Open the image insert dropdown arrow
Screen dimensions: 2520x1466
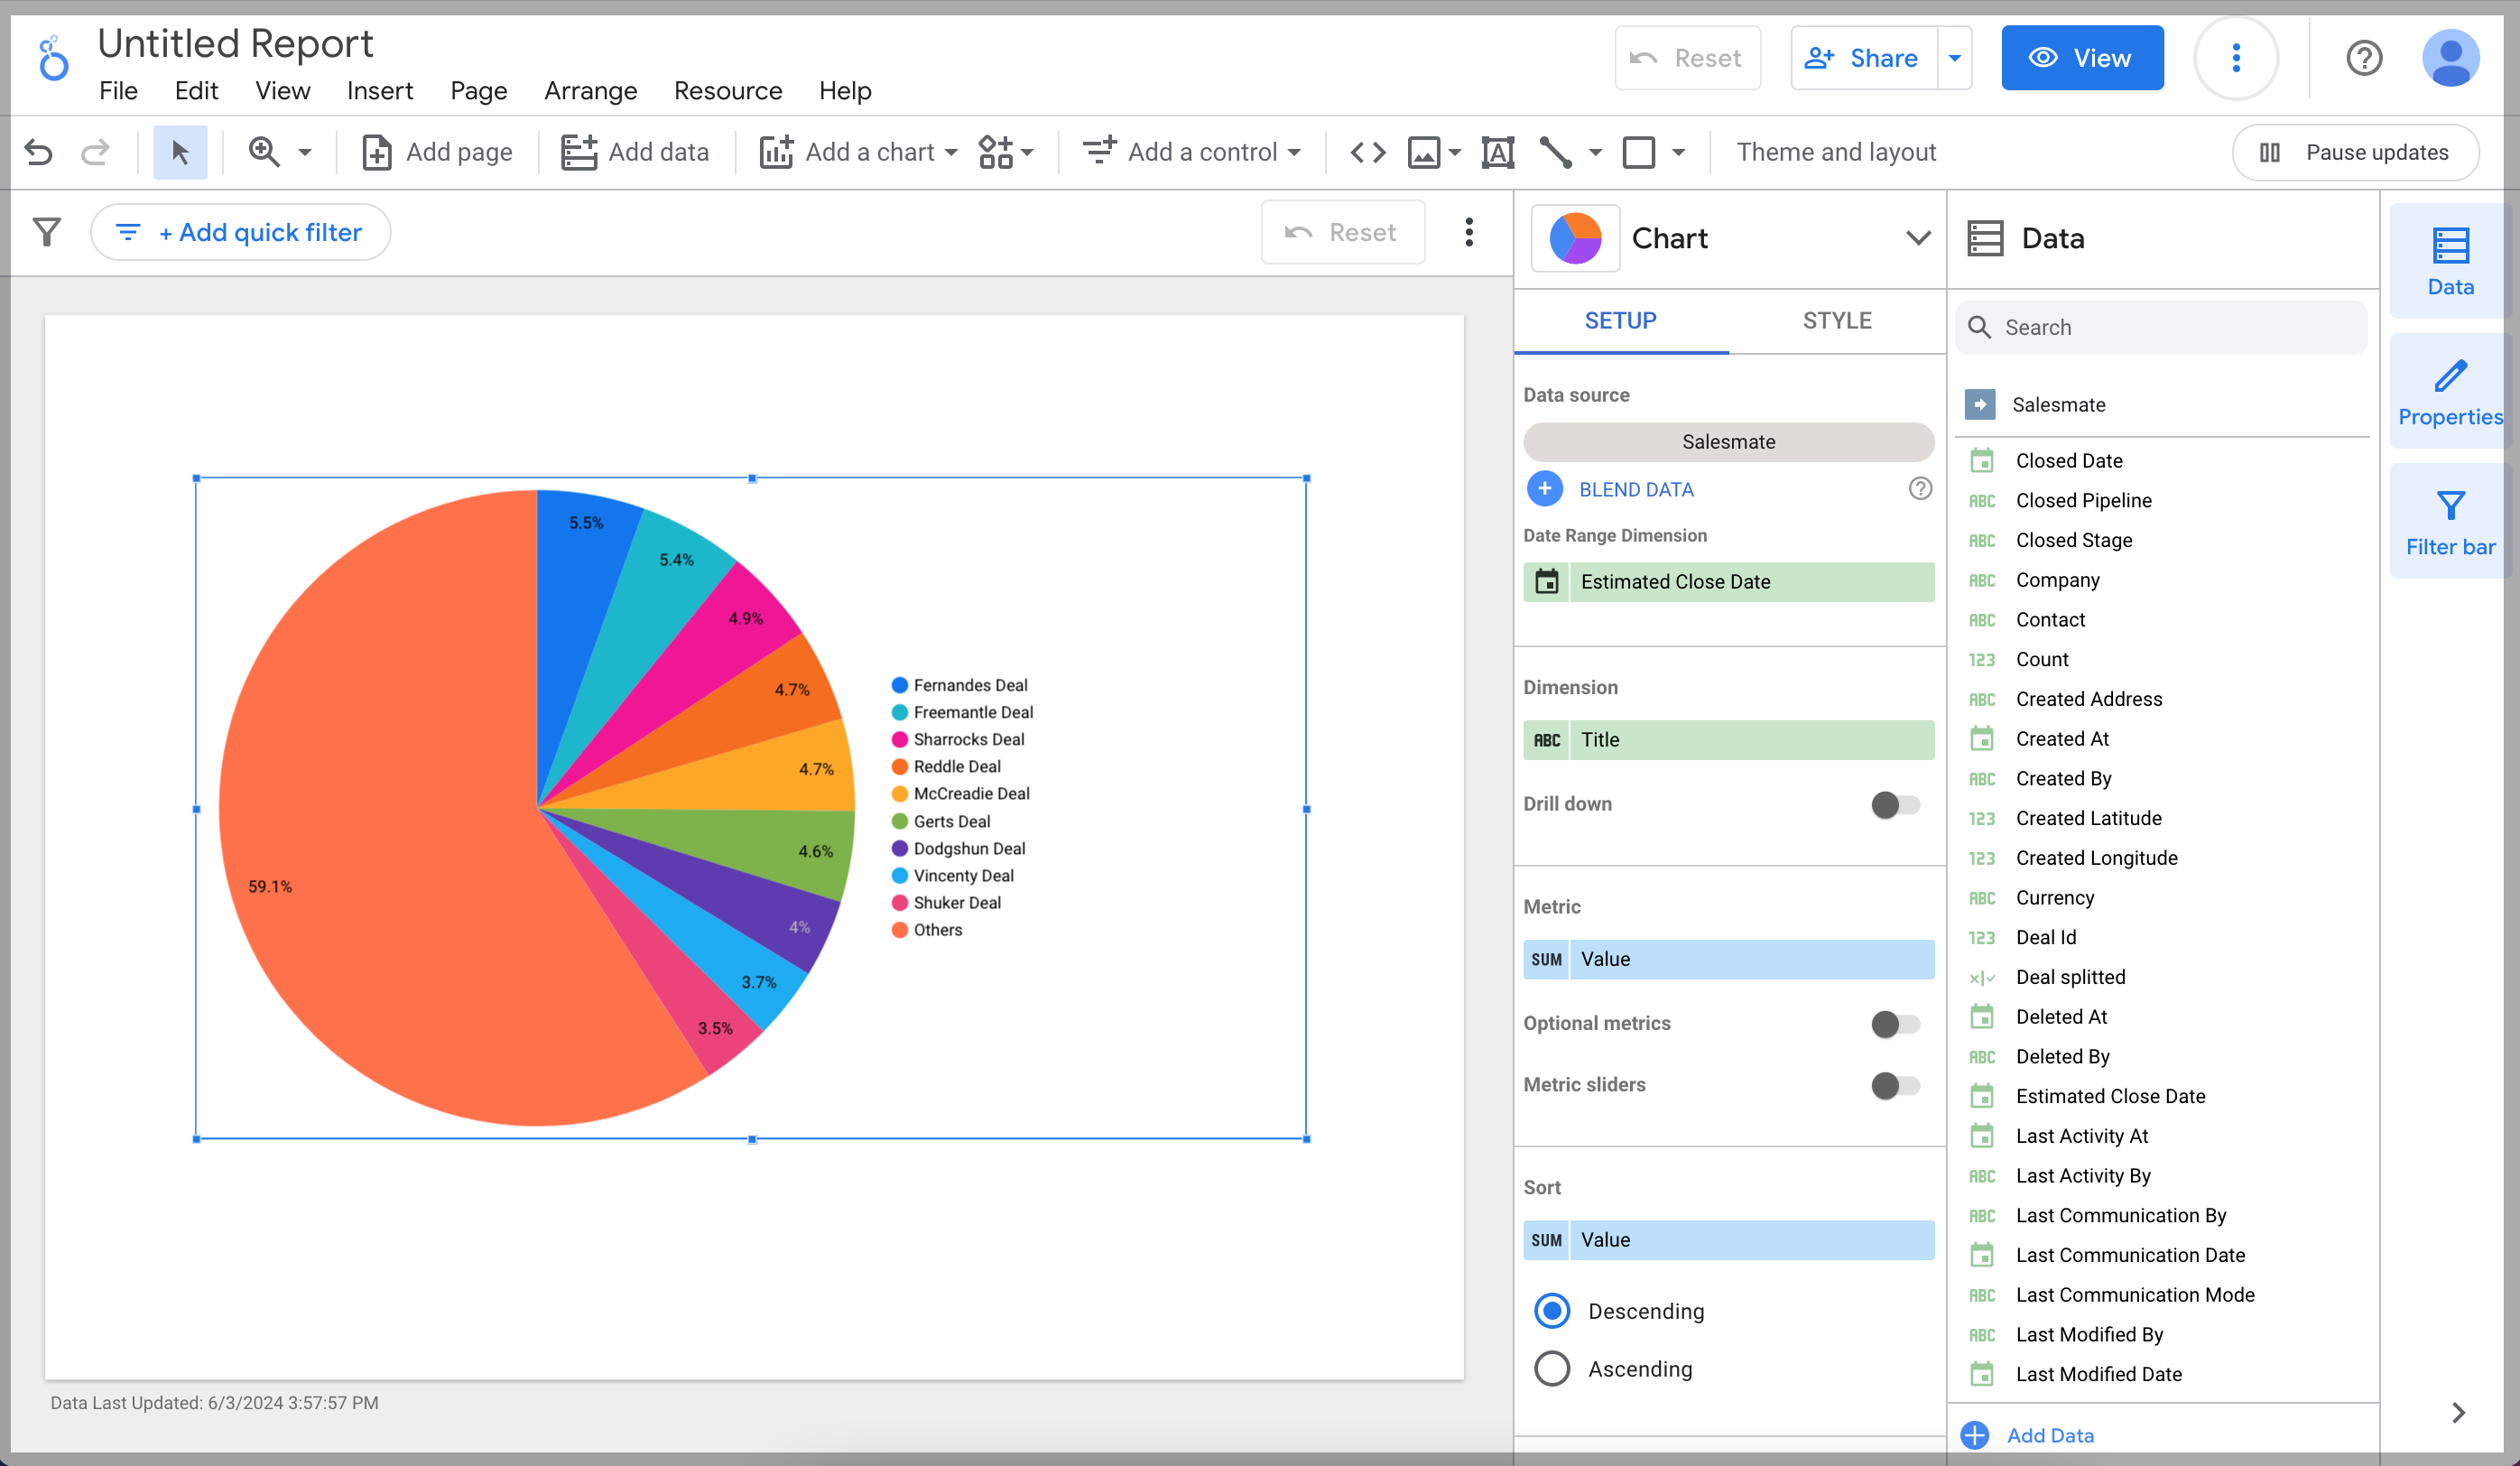1454,153
